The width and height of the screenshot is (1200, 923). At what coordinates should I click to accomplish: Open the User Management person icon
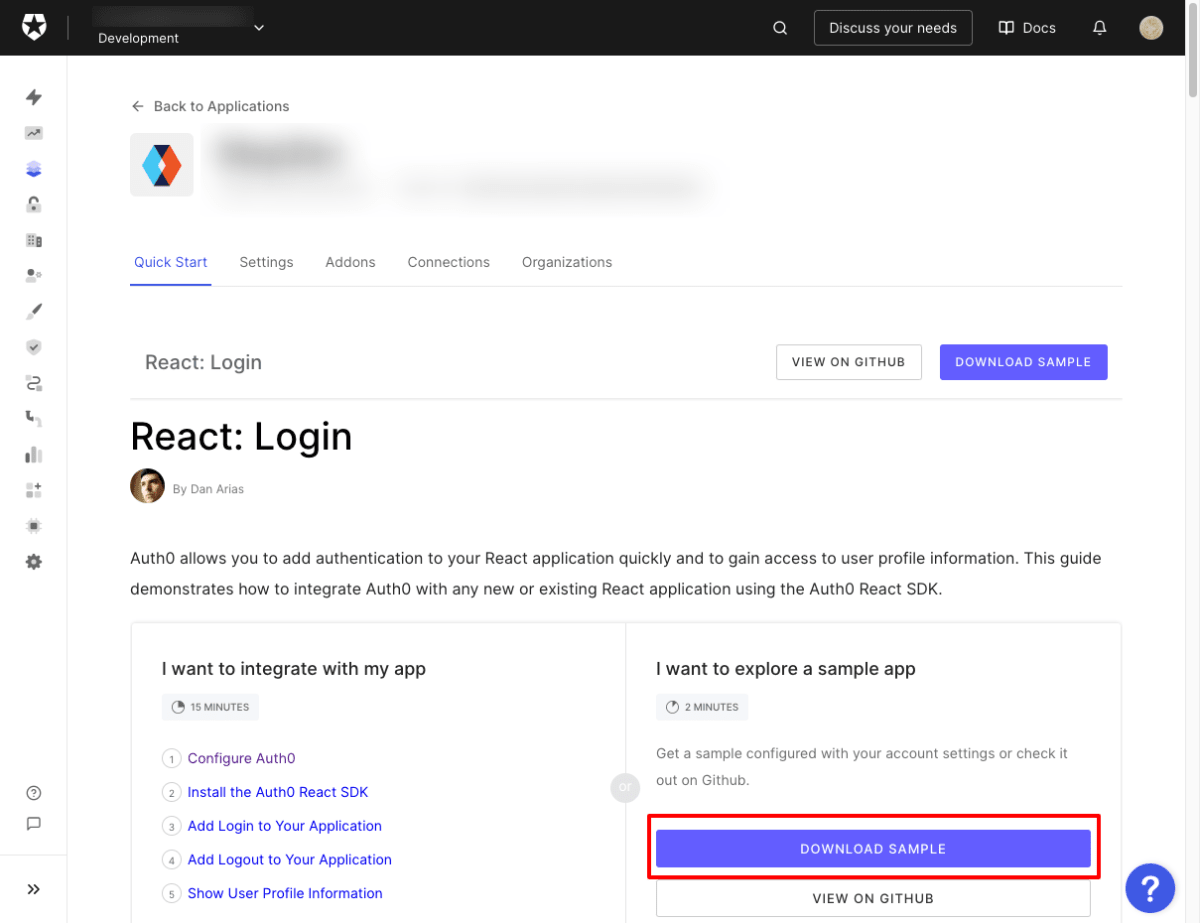point(34,275)
